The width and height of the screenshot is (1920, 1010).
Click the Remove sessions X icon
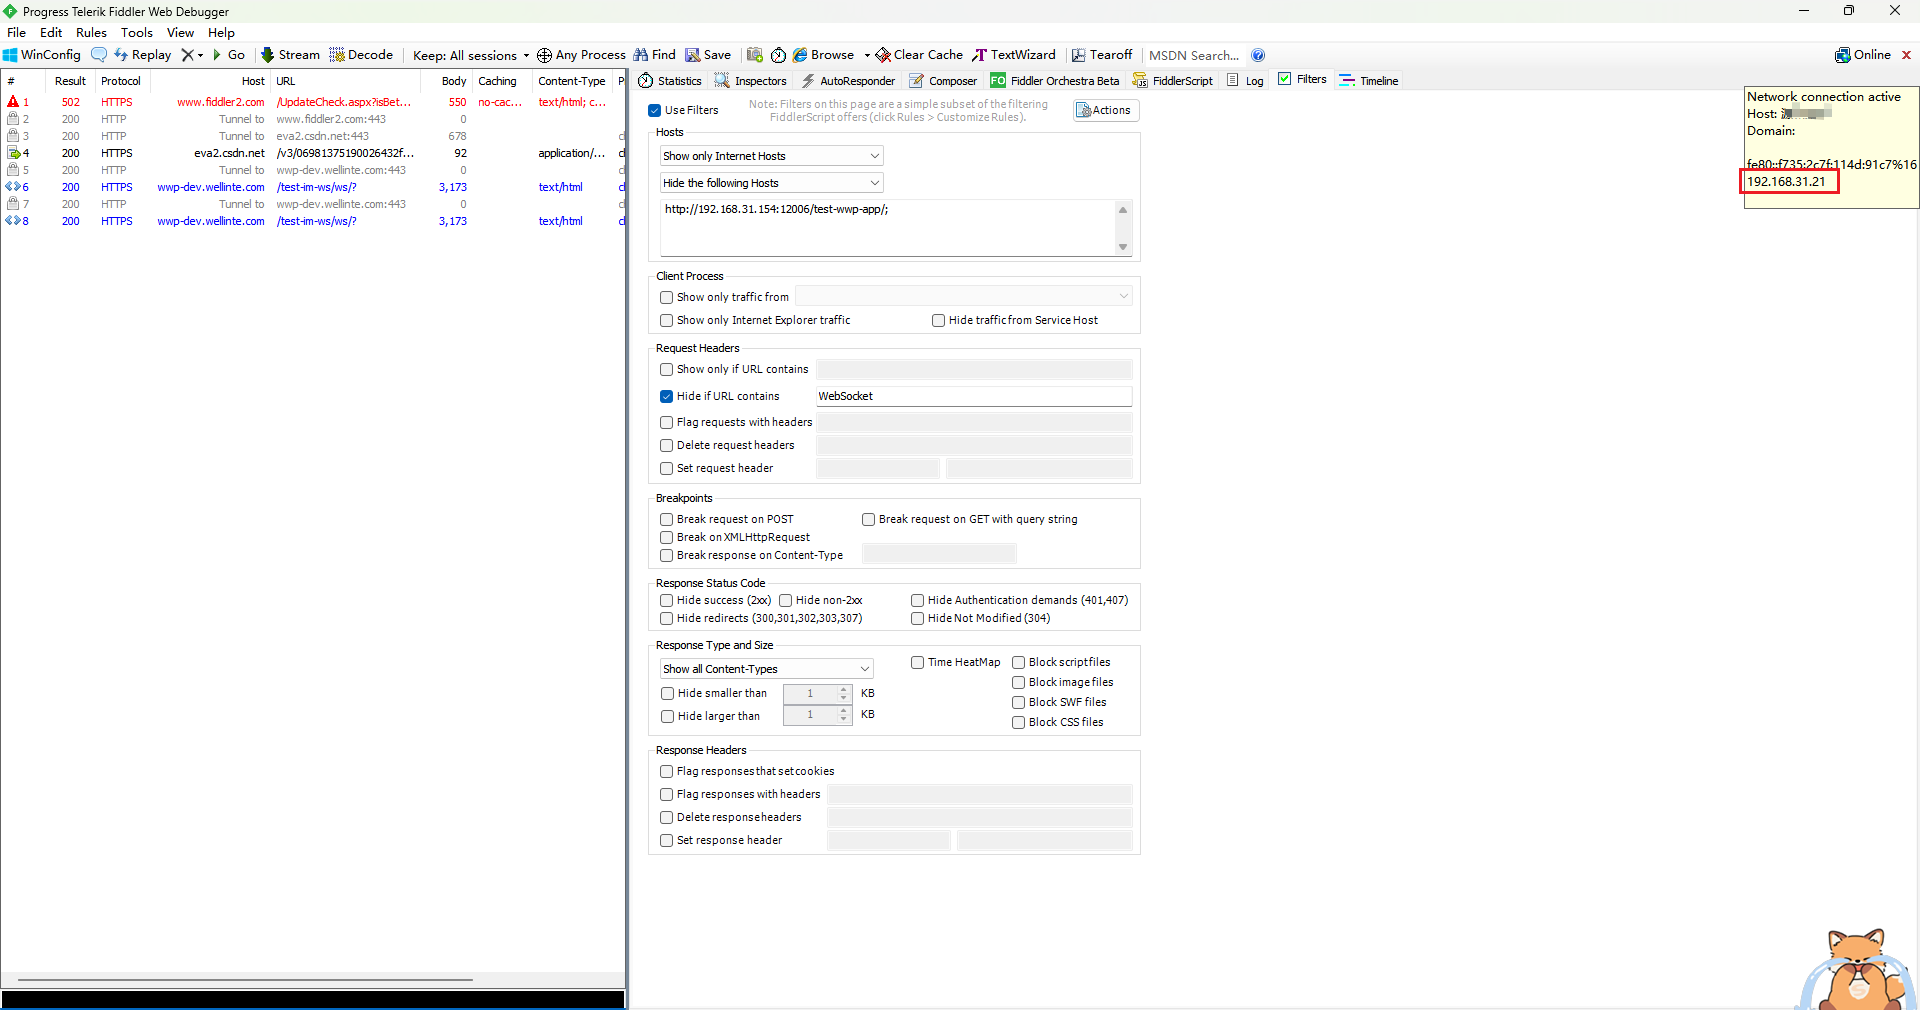click(x=186, y=55)
